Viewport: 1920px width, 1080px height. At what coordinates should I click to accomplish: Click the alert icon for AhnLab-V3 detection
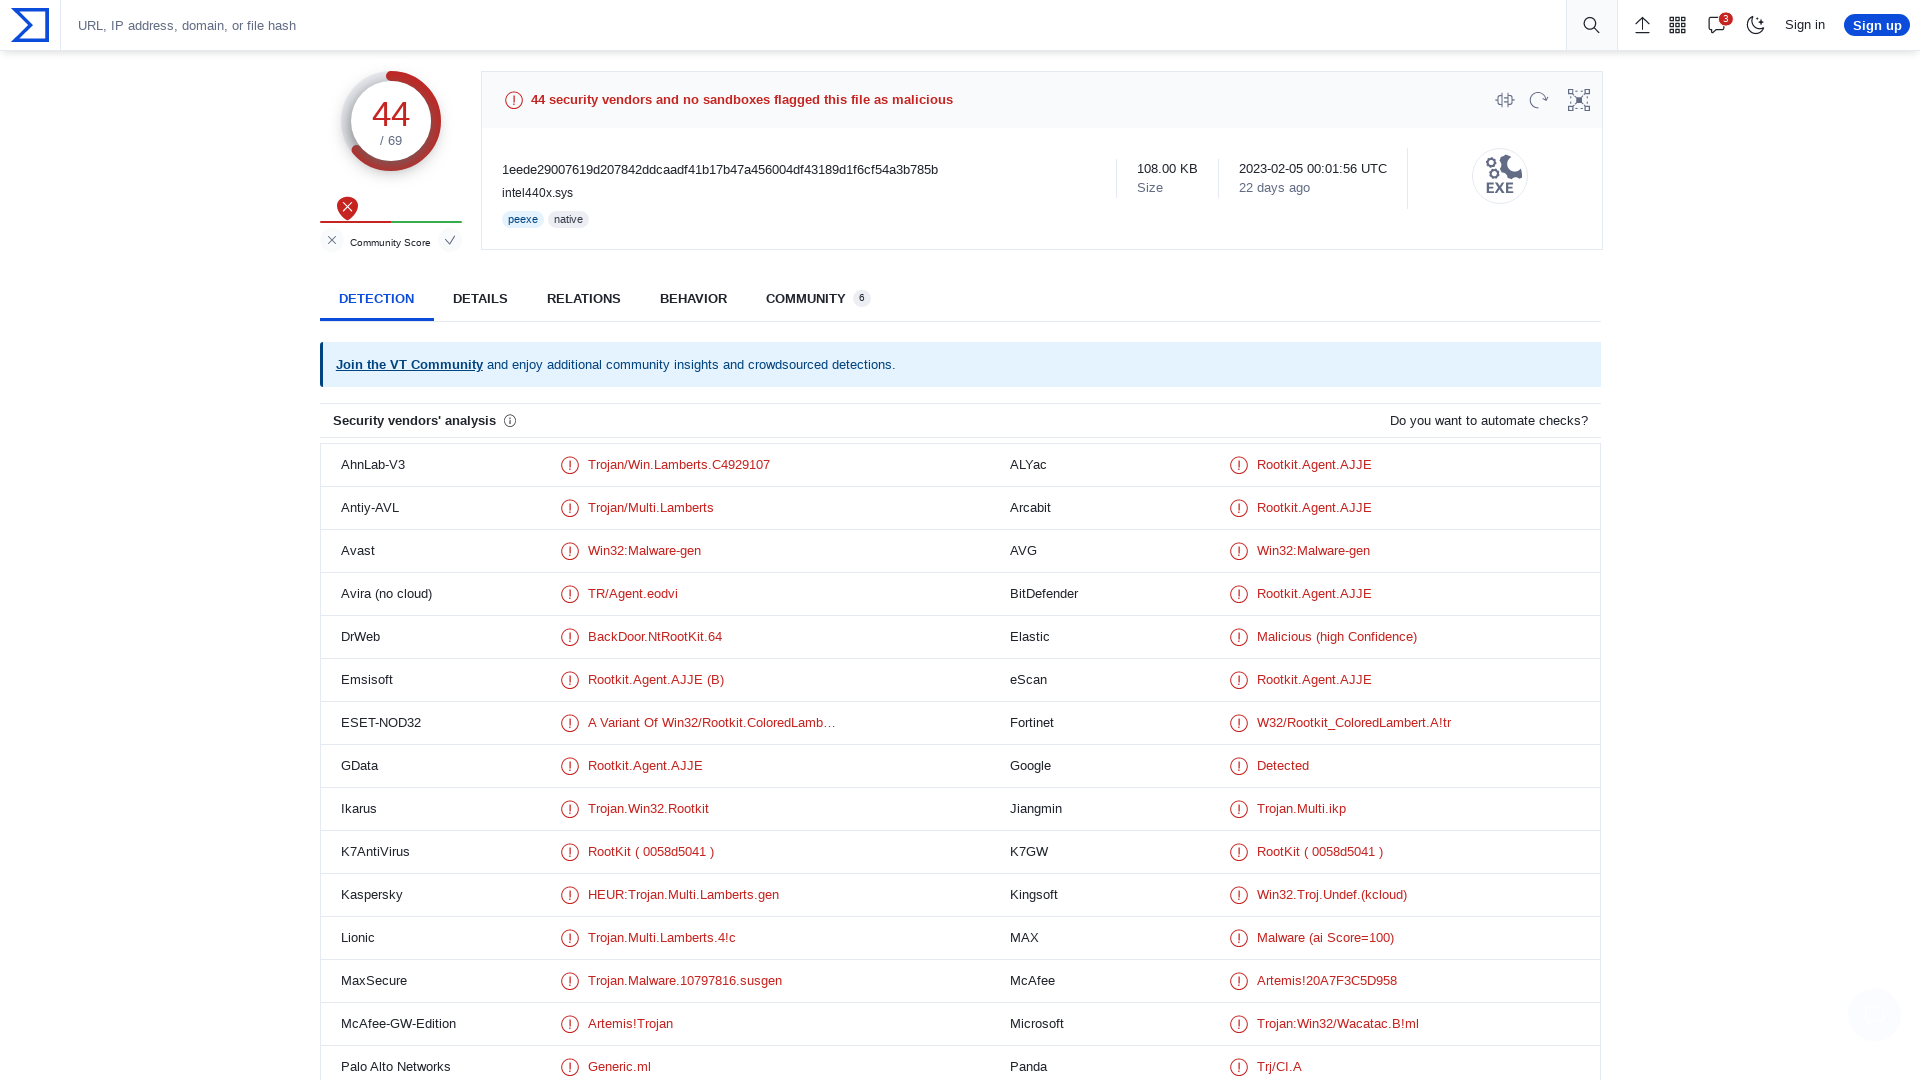[x=570, y=465]
